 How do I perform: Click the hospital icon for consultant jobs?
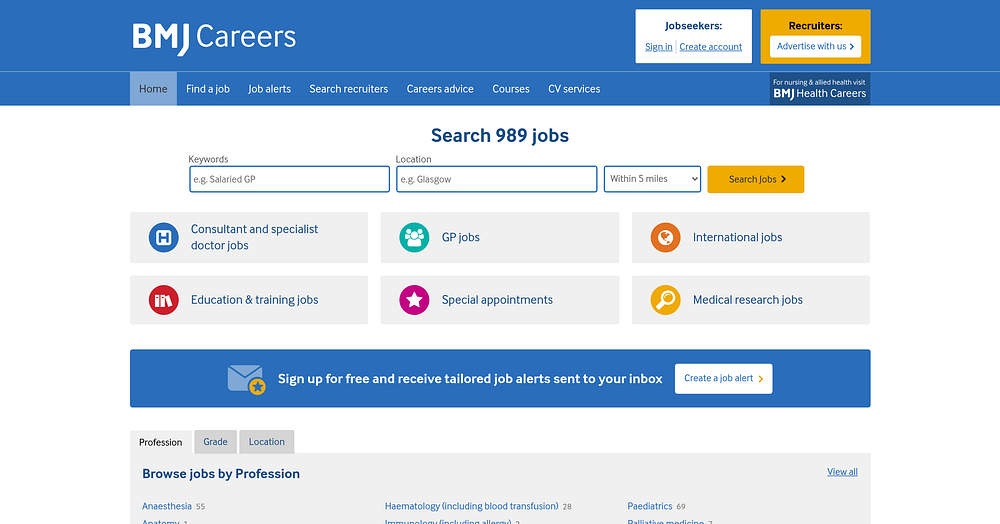164,237
